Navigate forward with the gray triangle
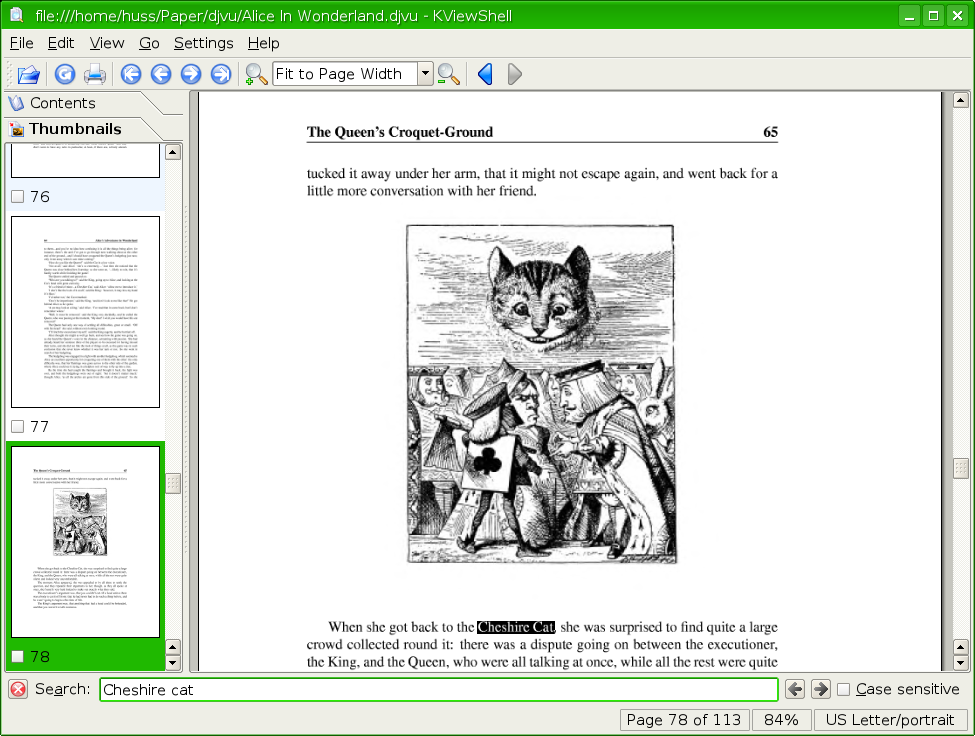Viewport: 975px width, 736px height. pyautogui.click(x=514, y=74)
